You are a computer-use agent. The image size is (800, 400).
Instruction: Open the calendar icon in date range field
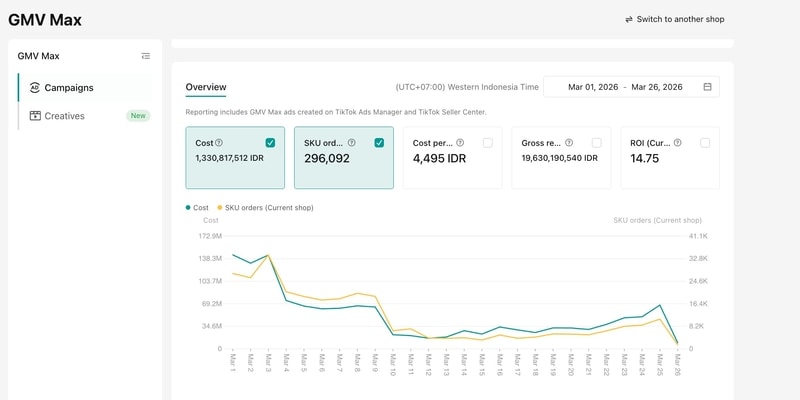click(707, 87)
